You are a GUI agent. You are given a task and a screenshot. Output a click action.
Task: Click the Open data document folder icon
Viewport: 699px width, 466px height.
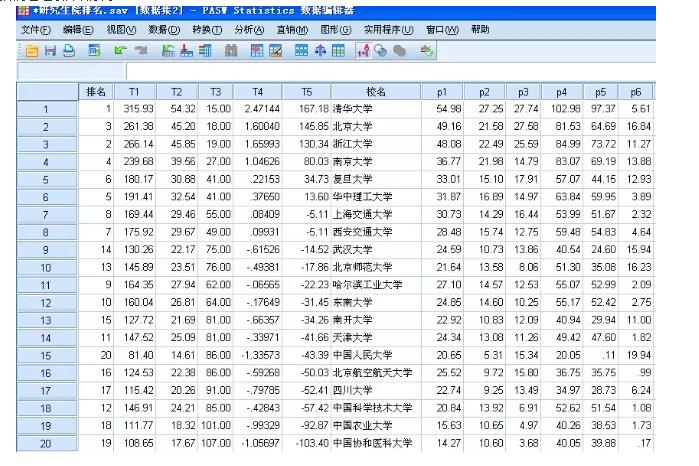click(32, 51)
